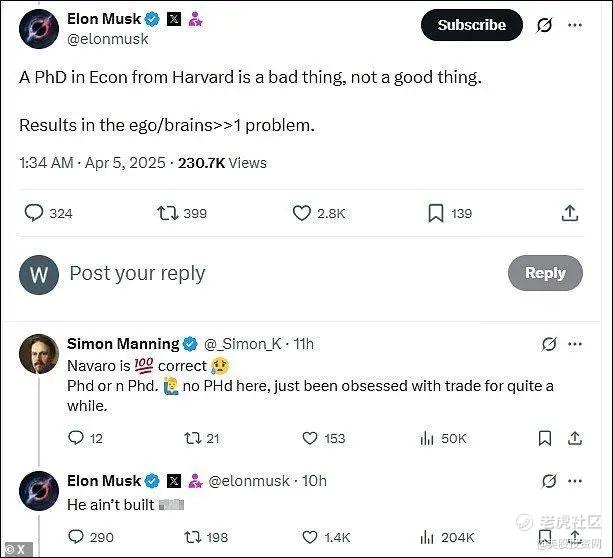This screenshot has width=613, height=558.
Task: Bookmark the main post showing 139
Action: [436, 212]
